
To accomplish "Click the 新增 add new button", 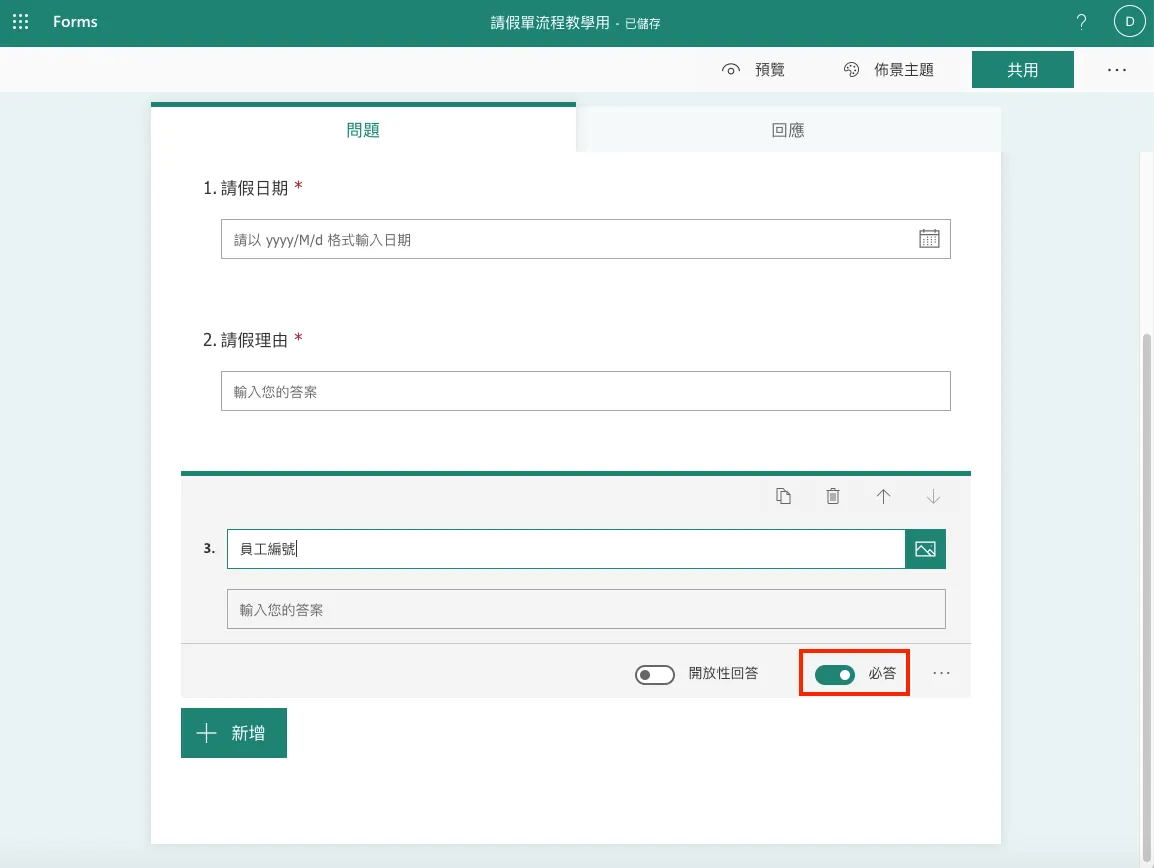I will 234,733.
